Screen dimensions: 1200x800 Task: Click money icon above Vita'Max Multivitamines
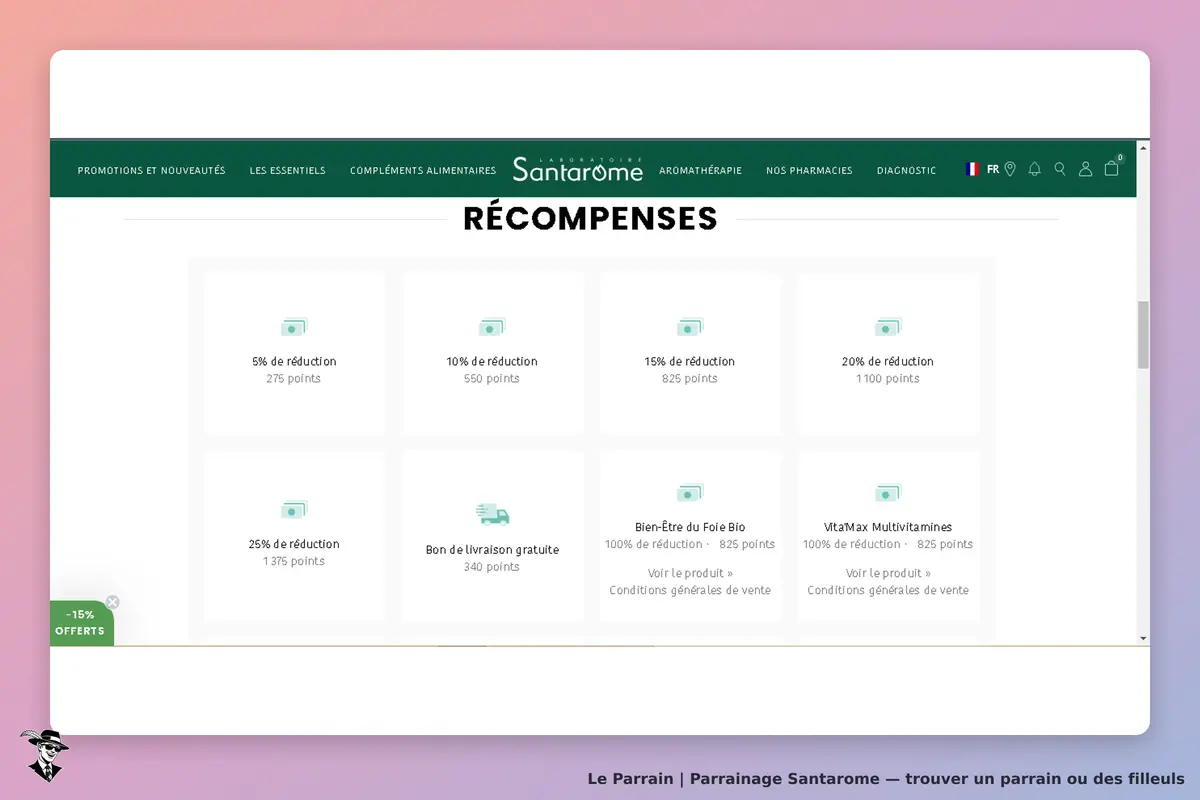click(888, 492)
